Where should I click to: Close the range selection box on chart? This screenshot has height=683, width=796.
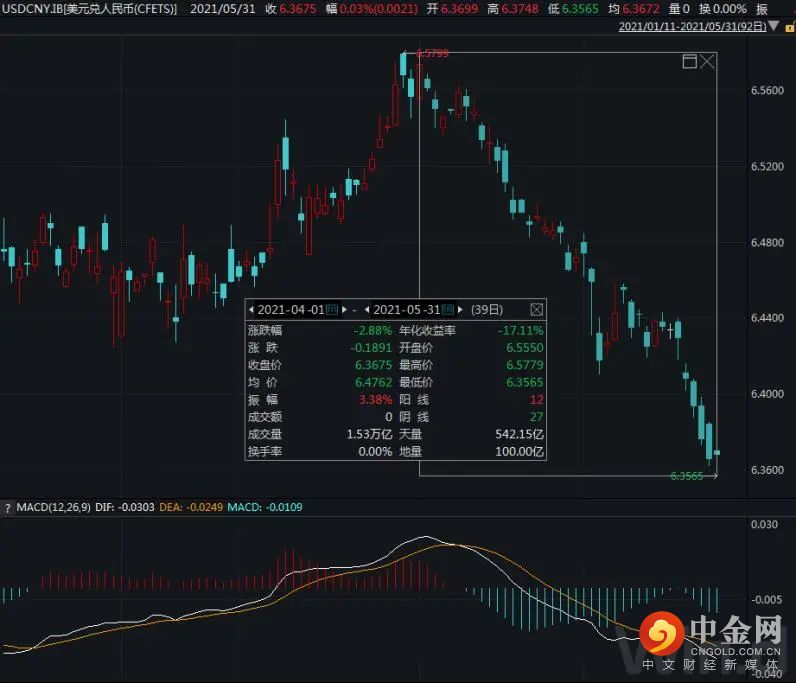(708, 62)
